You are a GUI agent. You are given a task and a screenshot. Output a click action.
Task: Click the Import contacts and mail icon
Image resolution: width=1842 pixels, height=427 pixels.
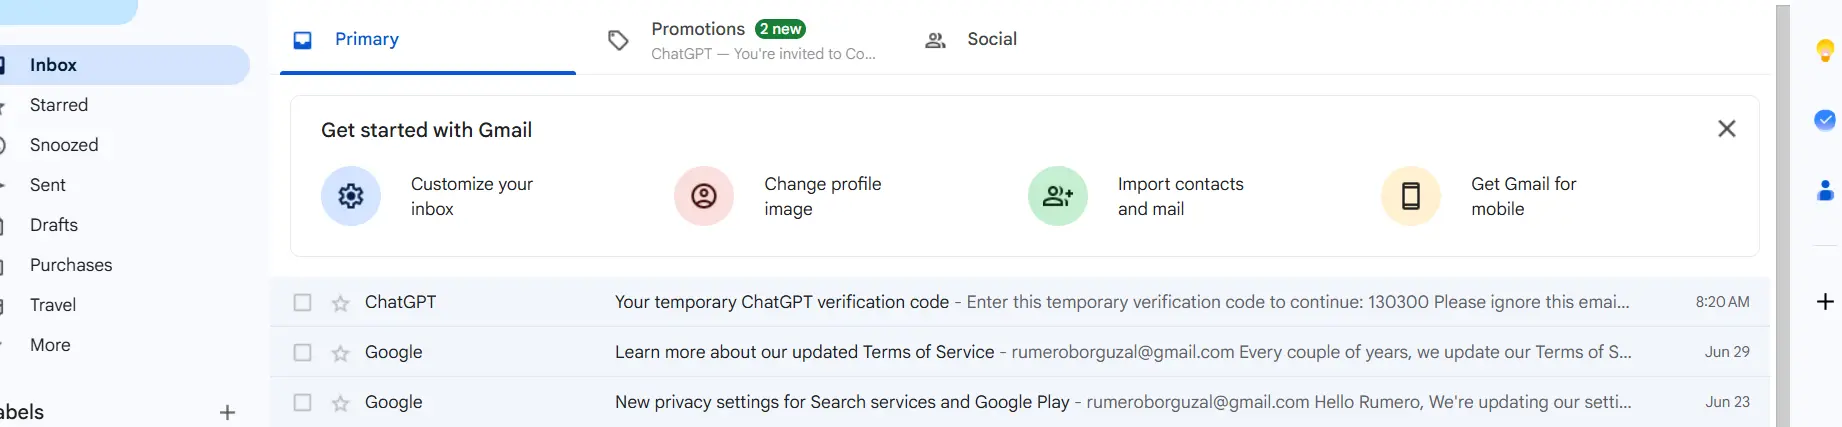(x=1058, y=196)
